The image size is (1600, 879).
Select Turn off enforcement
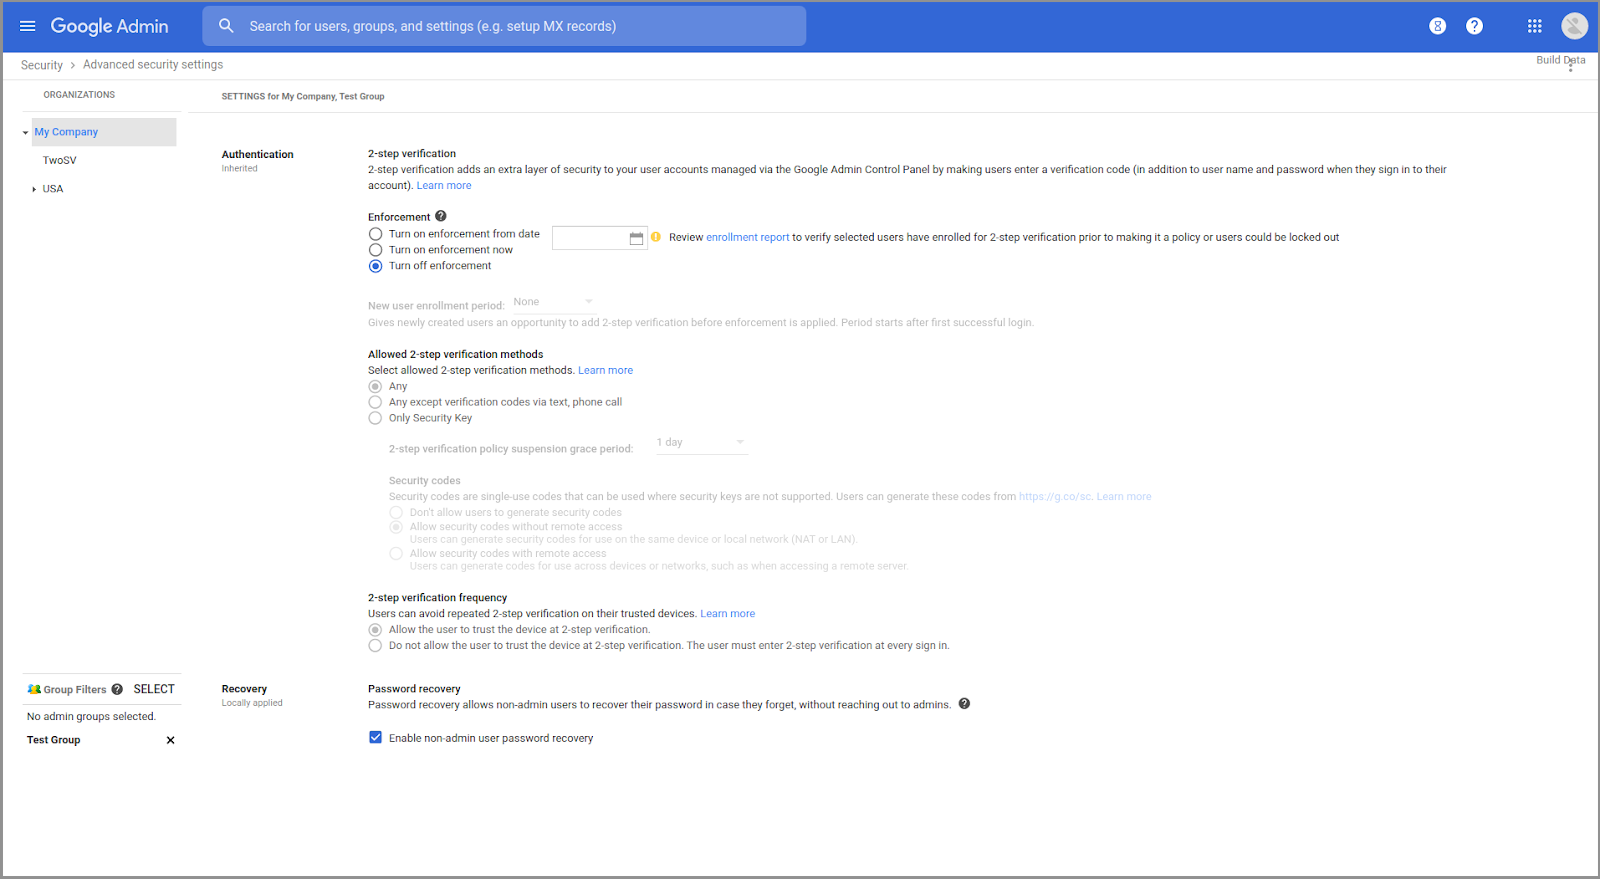[376, 266]
